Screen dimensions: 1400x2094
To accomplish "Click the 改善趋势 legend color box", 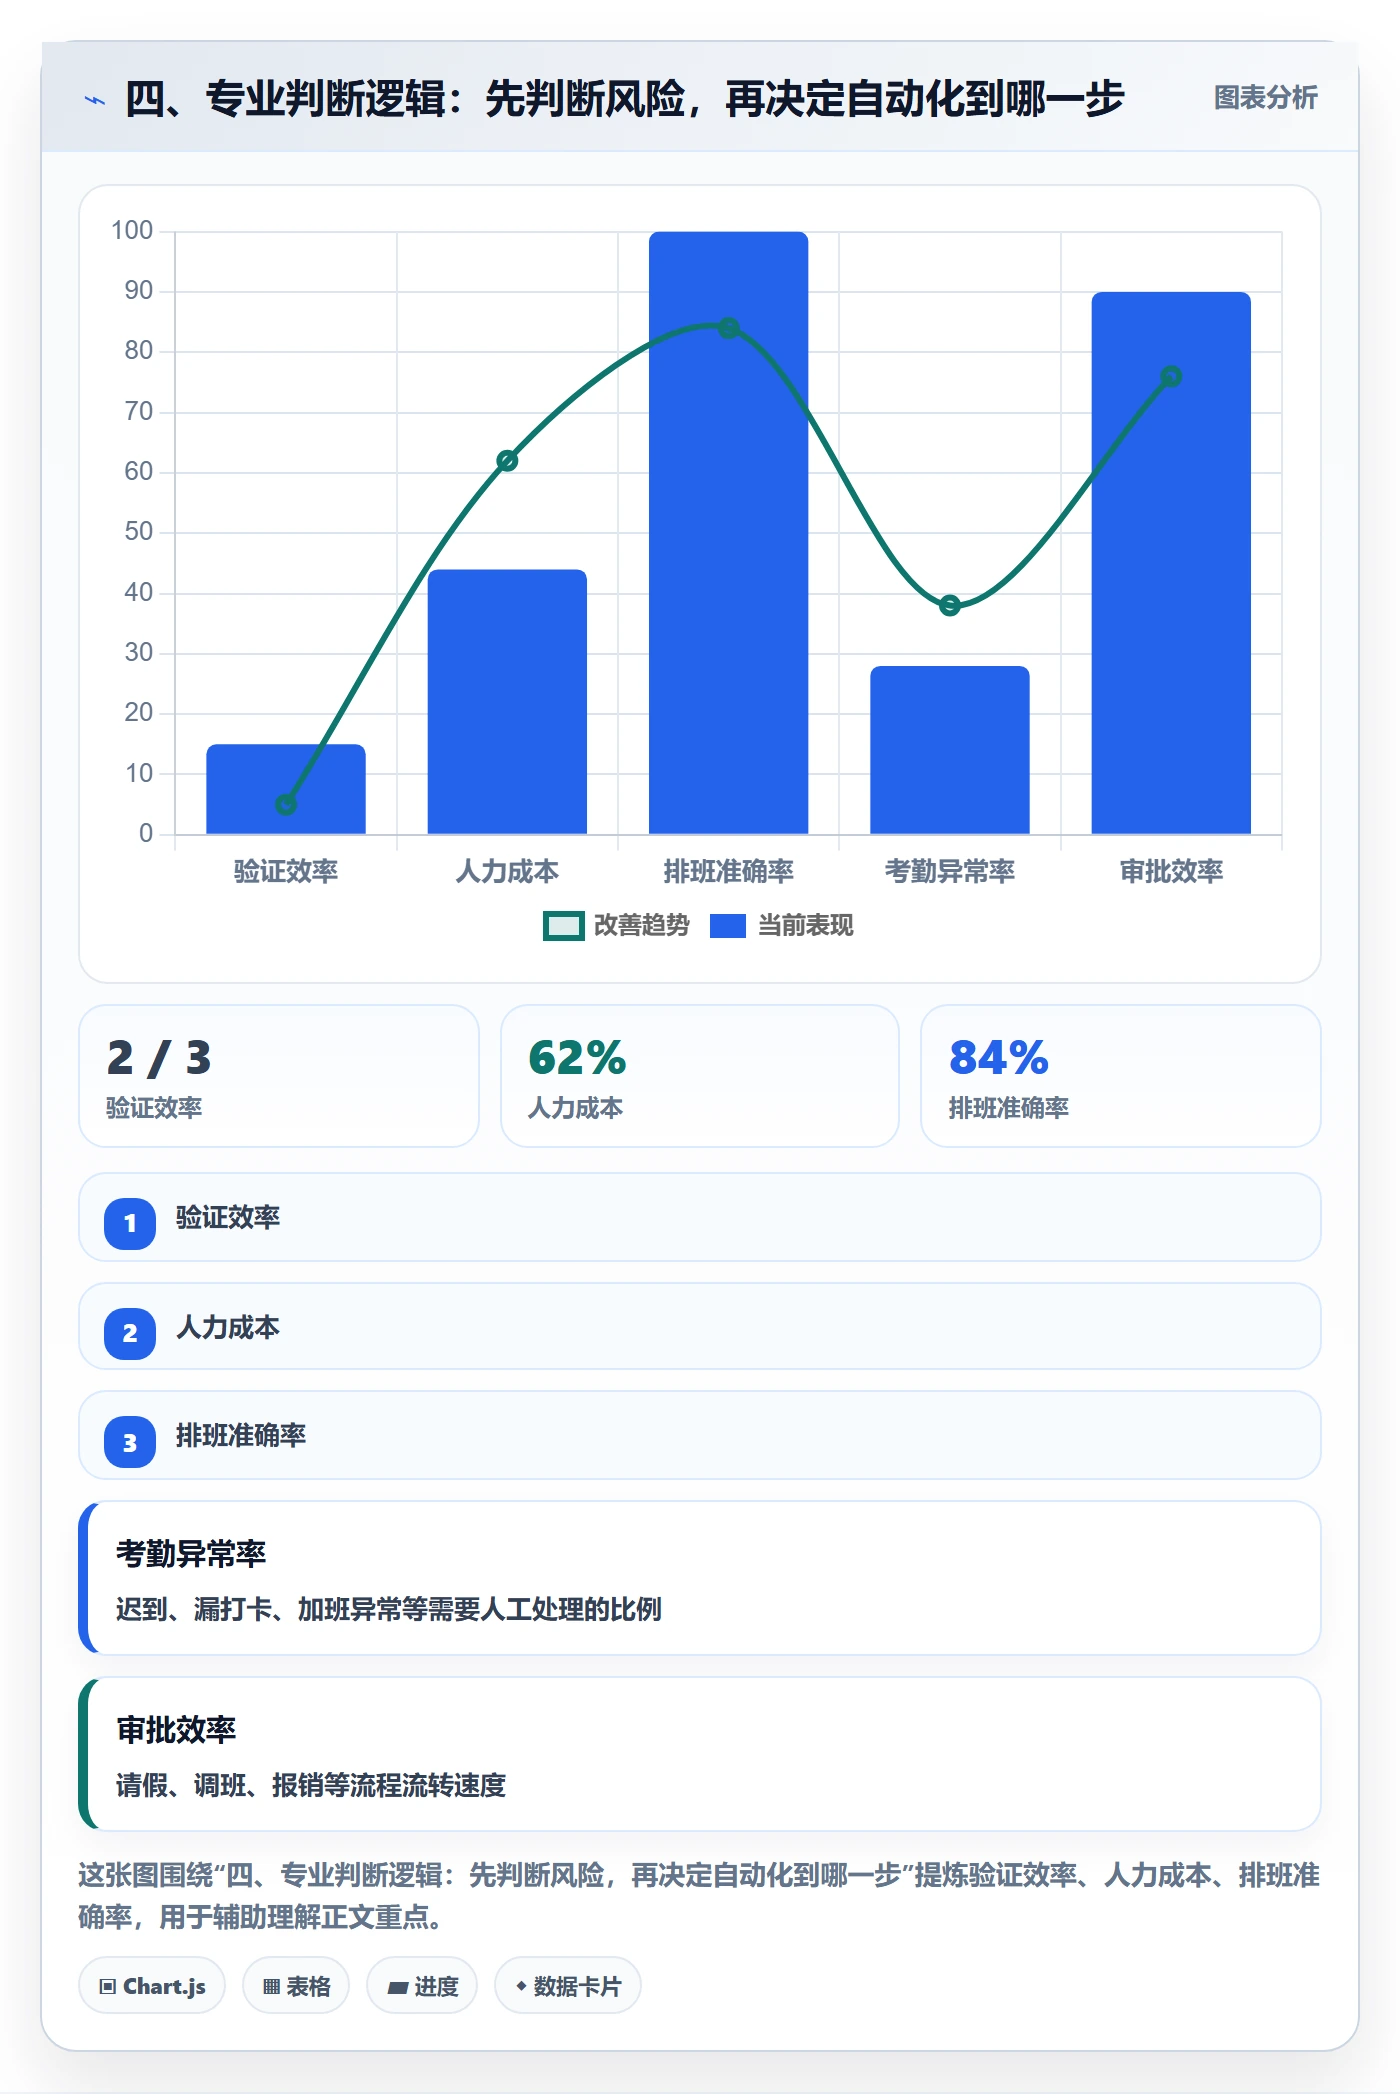I will pyautogui.click(x=564, y=926).
